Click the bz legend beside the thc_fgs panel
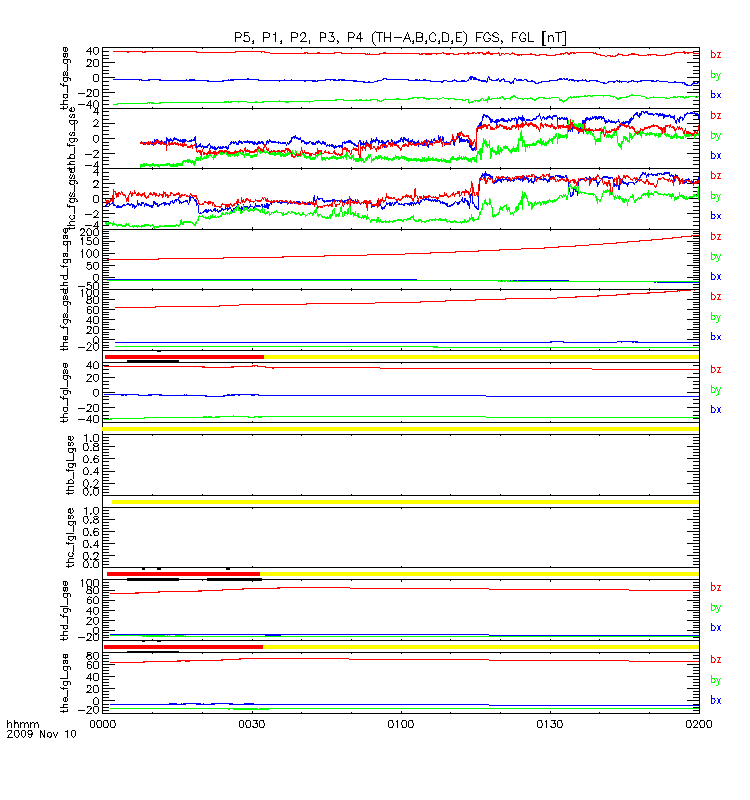Screen dimensions: 750x800 (x=716, y=176)
